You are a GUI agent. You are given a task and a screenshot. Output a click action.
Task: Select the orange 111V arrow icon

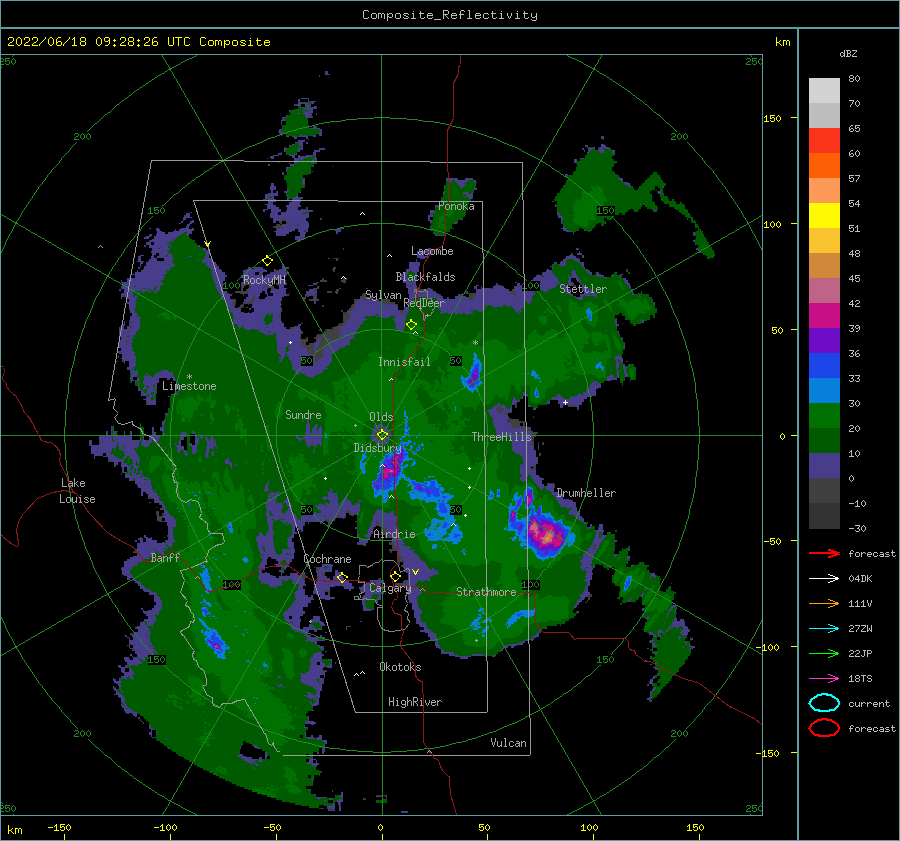(824, 603)
